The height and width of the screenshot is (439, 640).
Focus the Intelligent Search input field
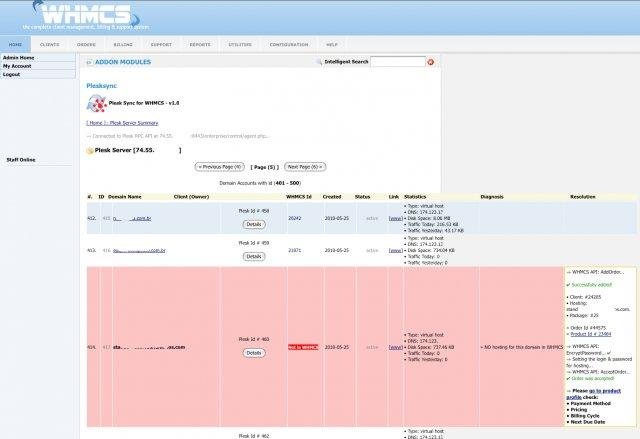tap(398, 62)
